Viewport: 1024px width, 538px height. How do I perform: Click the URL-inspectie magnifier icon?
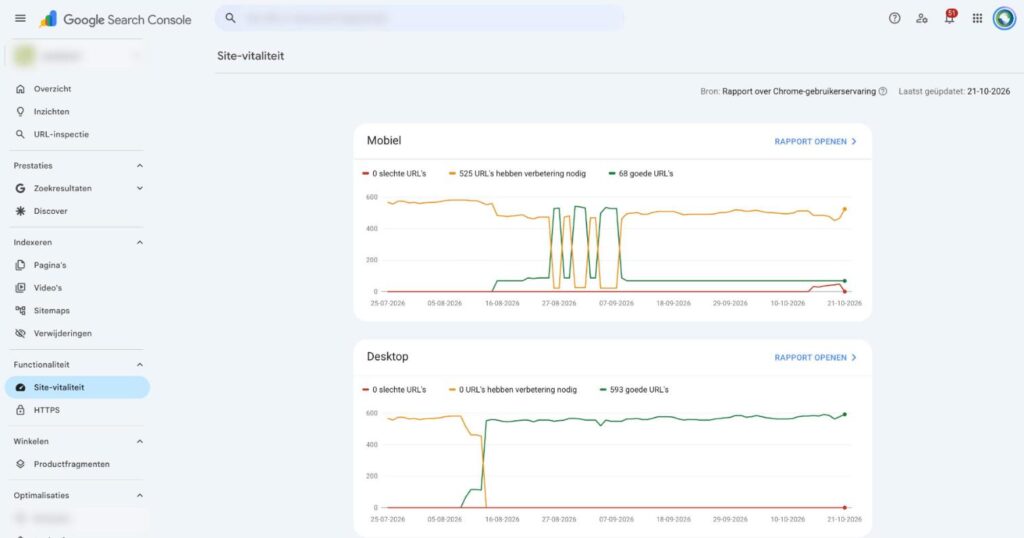[x=20, y=134]
